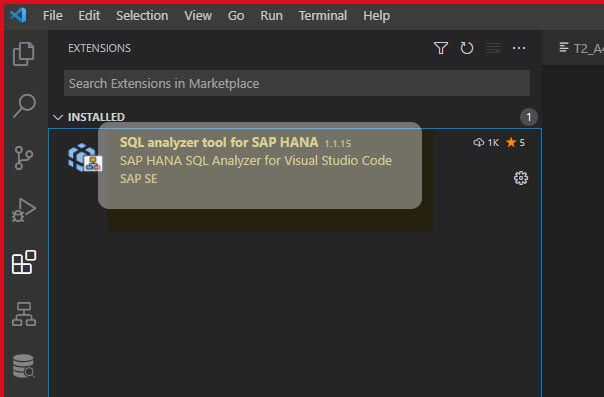Screen dimensions: 604x397
Task: Open the Run menu
Action: pyautogui.click(x=272, y=16)
